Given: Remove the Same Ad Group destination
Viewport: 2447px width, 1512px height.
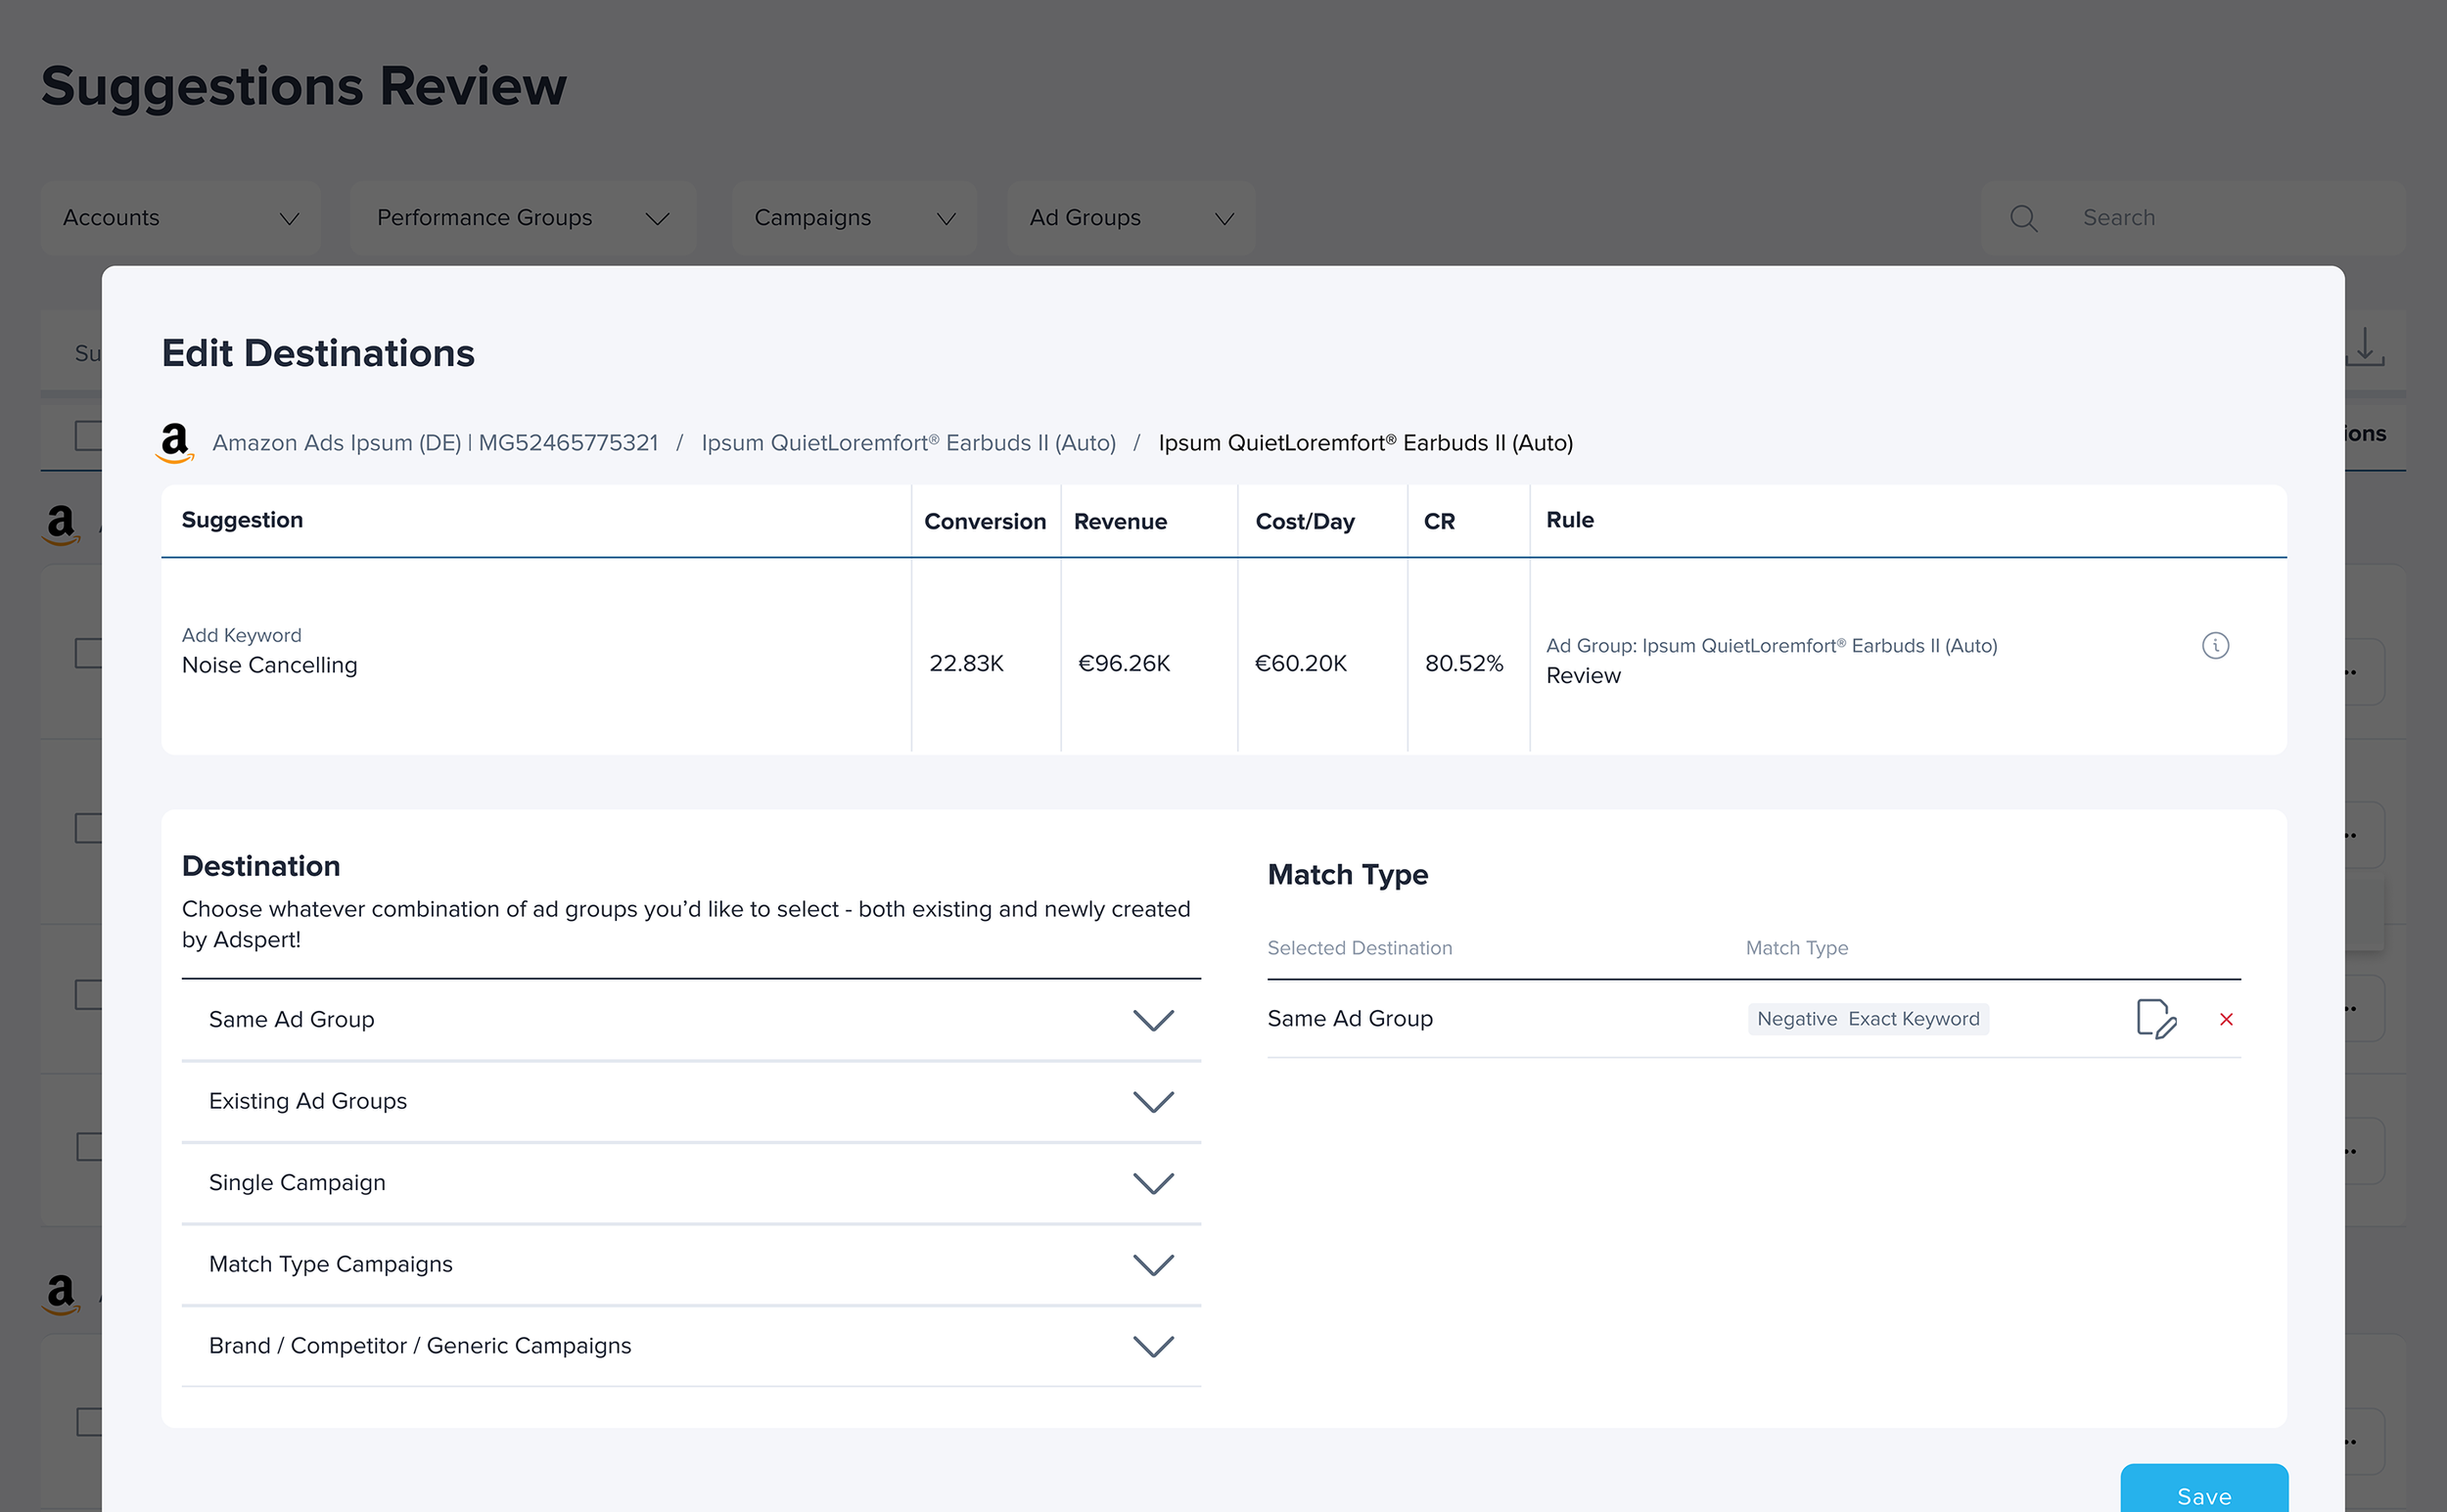Looking at the screenshot, I should tap(2226, 1019).
